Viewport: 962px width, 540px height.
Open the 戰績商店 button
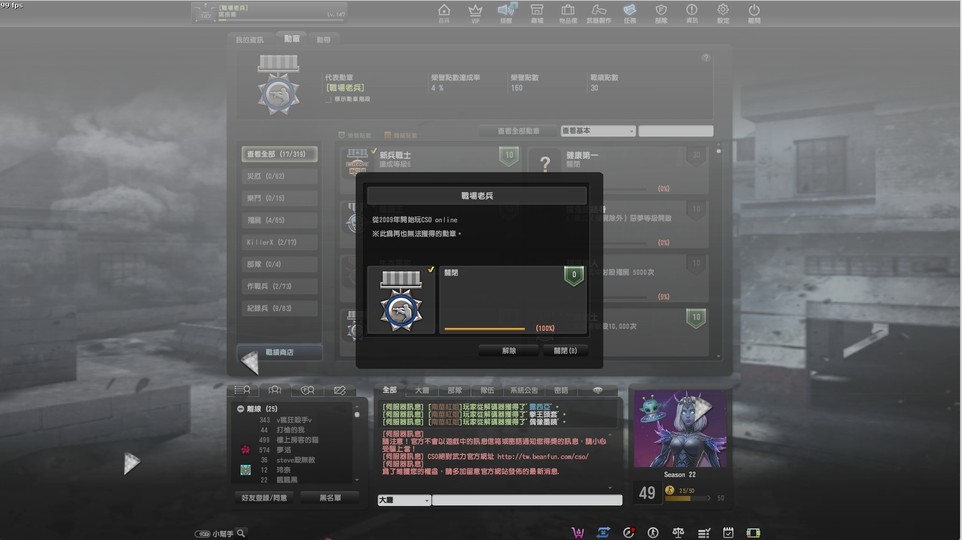tap(279, 352)
